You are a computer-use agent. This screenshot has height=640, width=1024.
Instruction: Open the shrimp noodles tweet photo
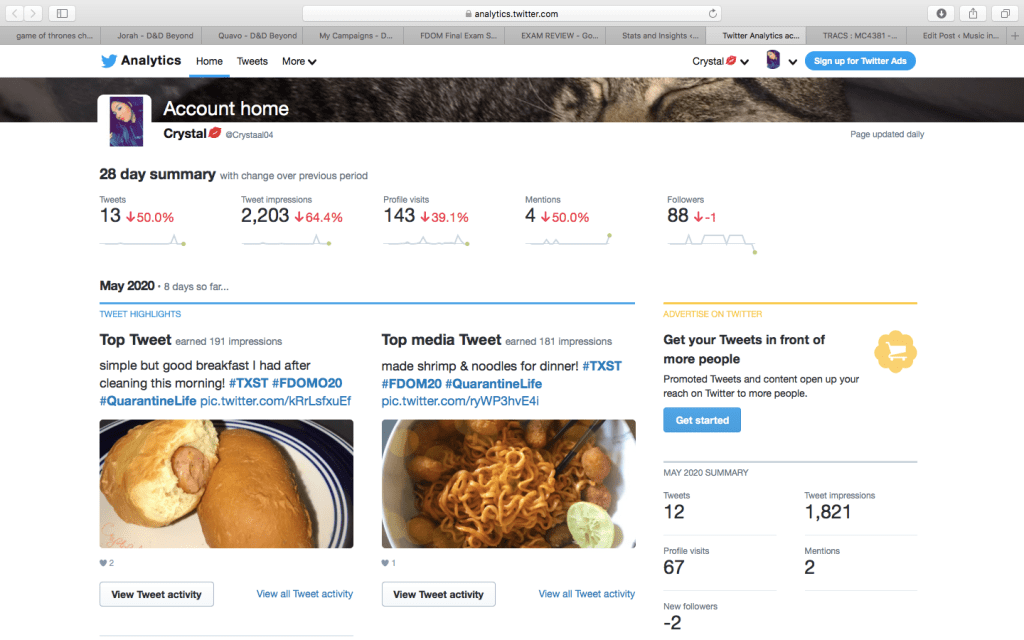[508, 483]
